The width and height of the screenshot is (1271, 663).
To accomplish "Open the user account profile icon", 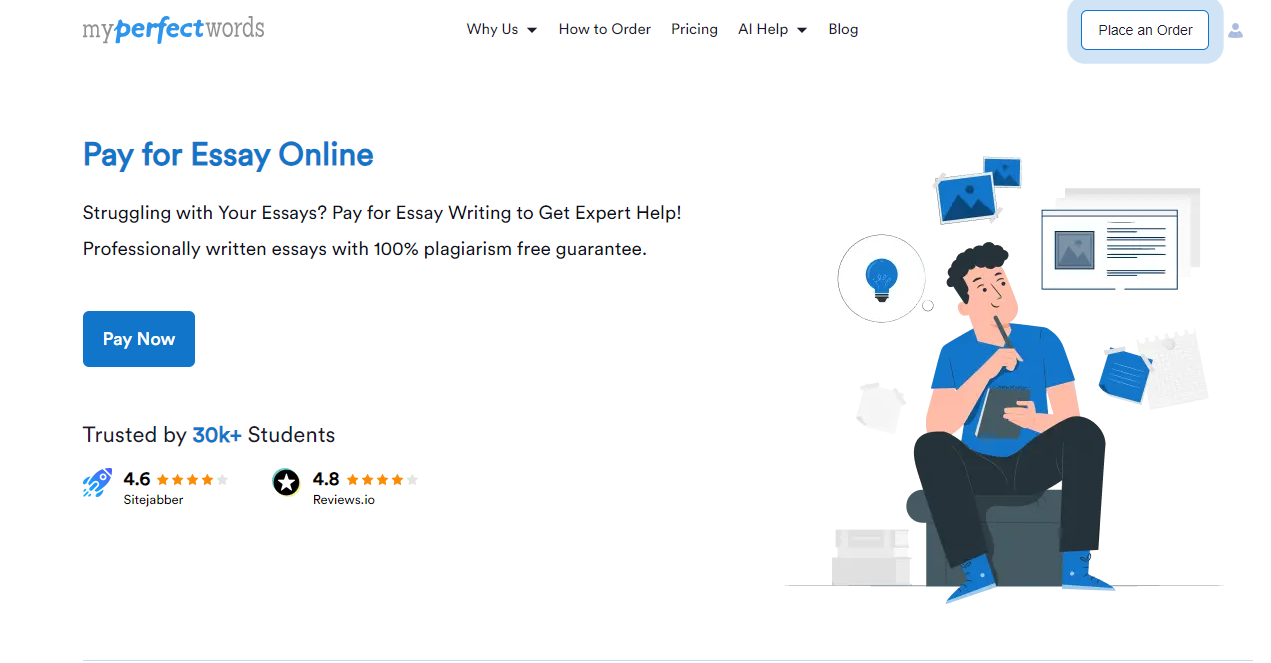I will (x=1235, y=30).
